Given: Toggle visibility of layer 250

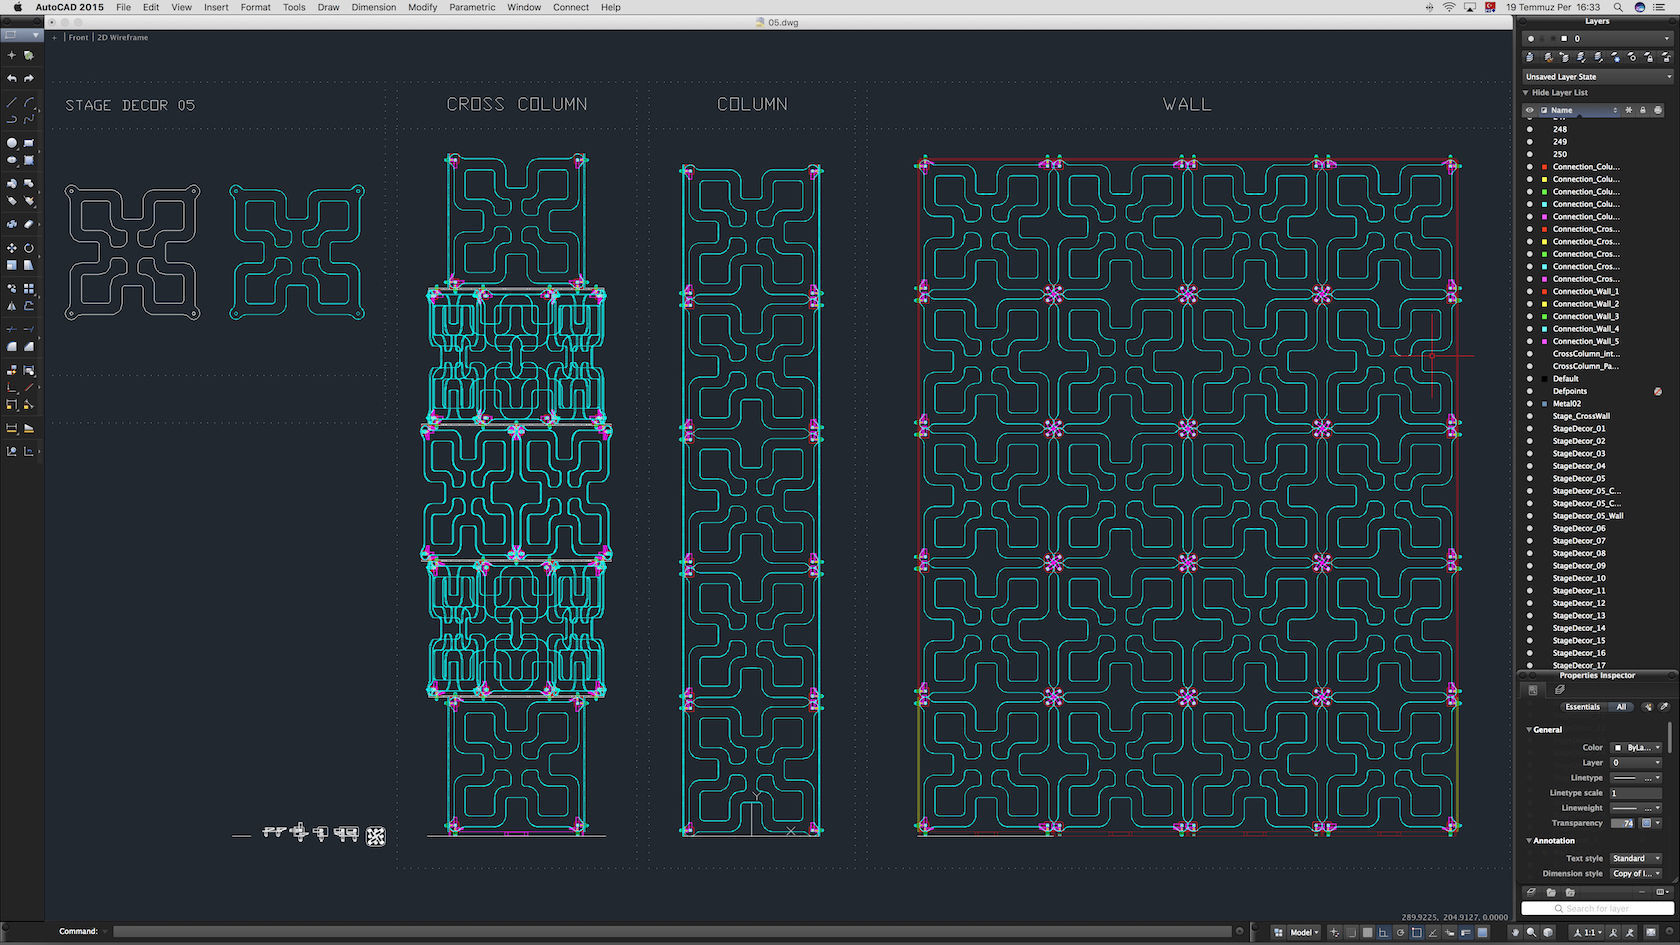Looking at the screenshot, I should pyautogui.click(x=1529, y=154).
